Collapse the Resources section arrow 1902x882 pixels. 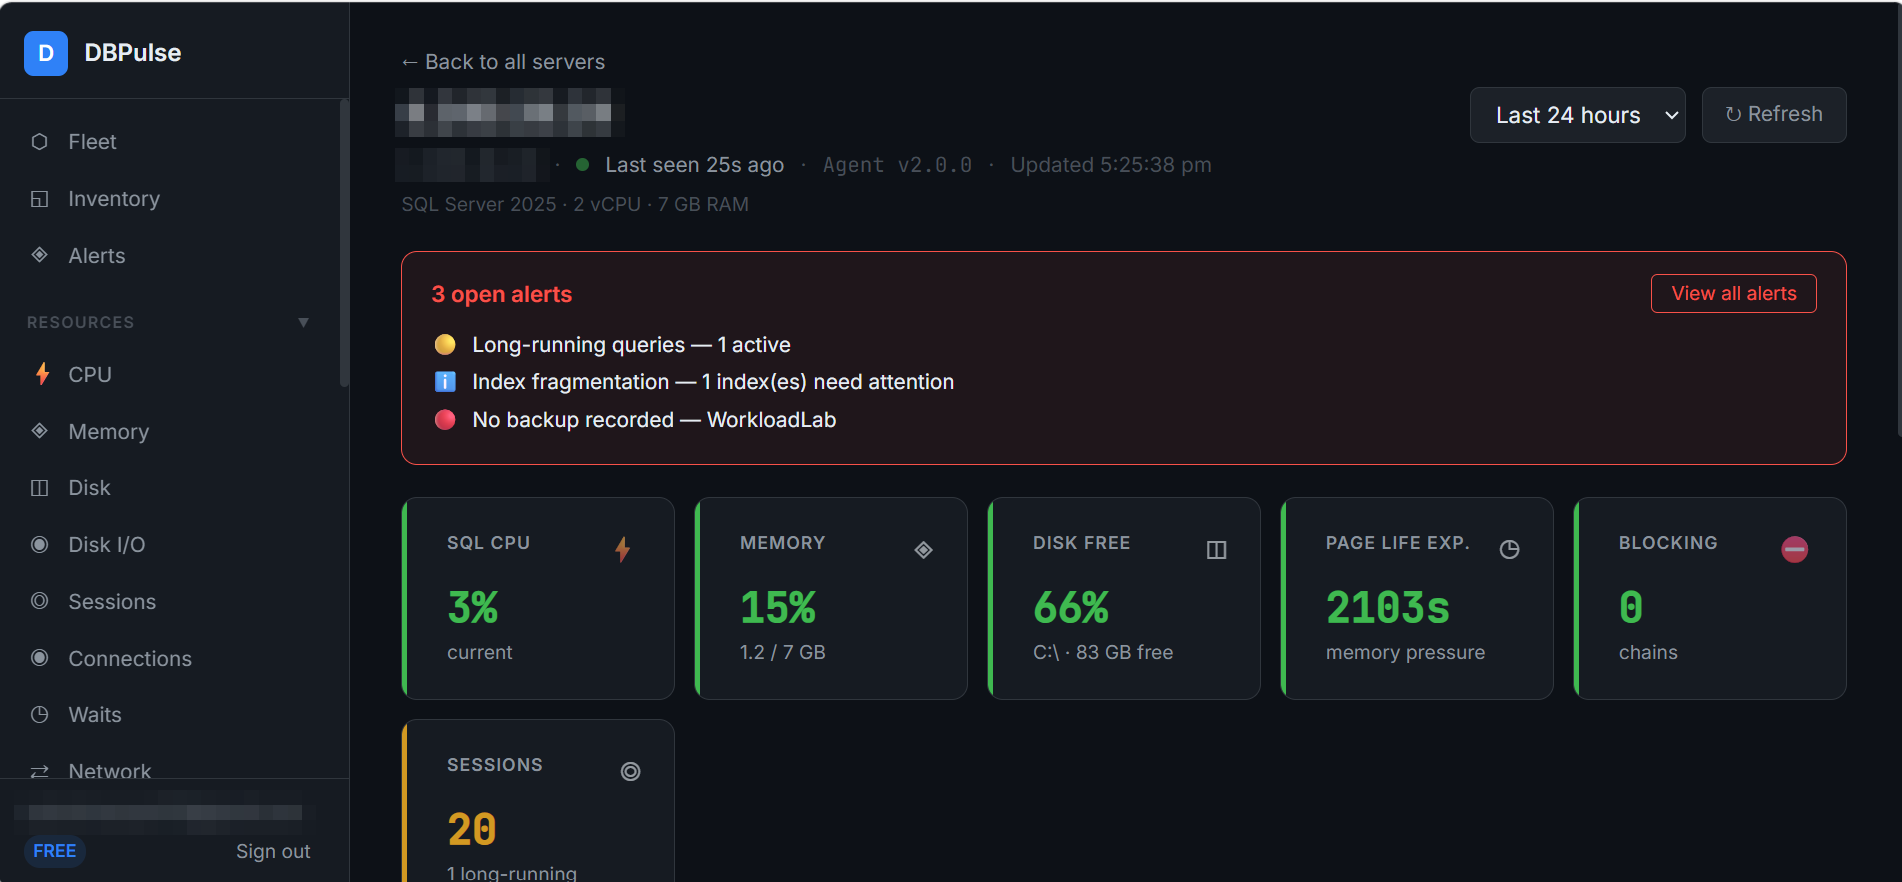point(303,322)
